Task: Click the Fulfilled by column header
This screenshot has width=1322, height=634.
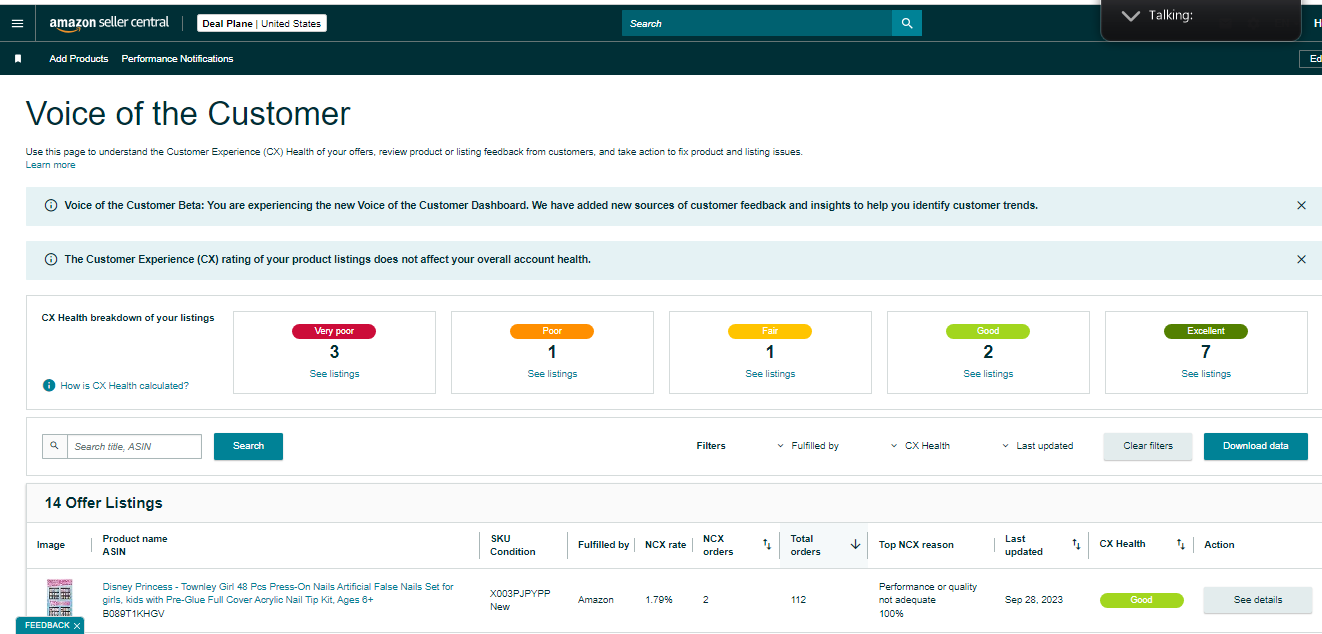Action: (x=604, y=545)
